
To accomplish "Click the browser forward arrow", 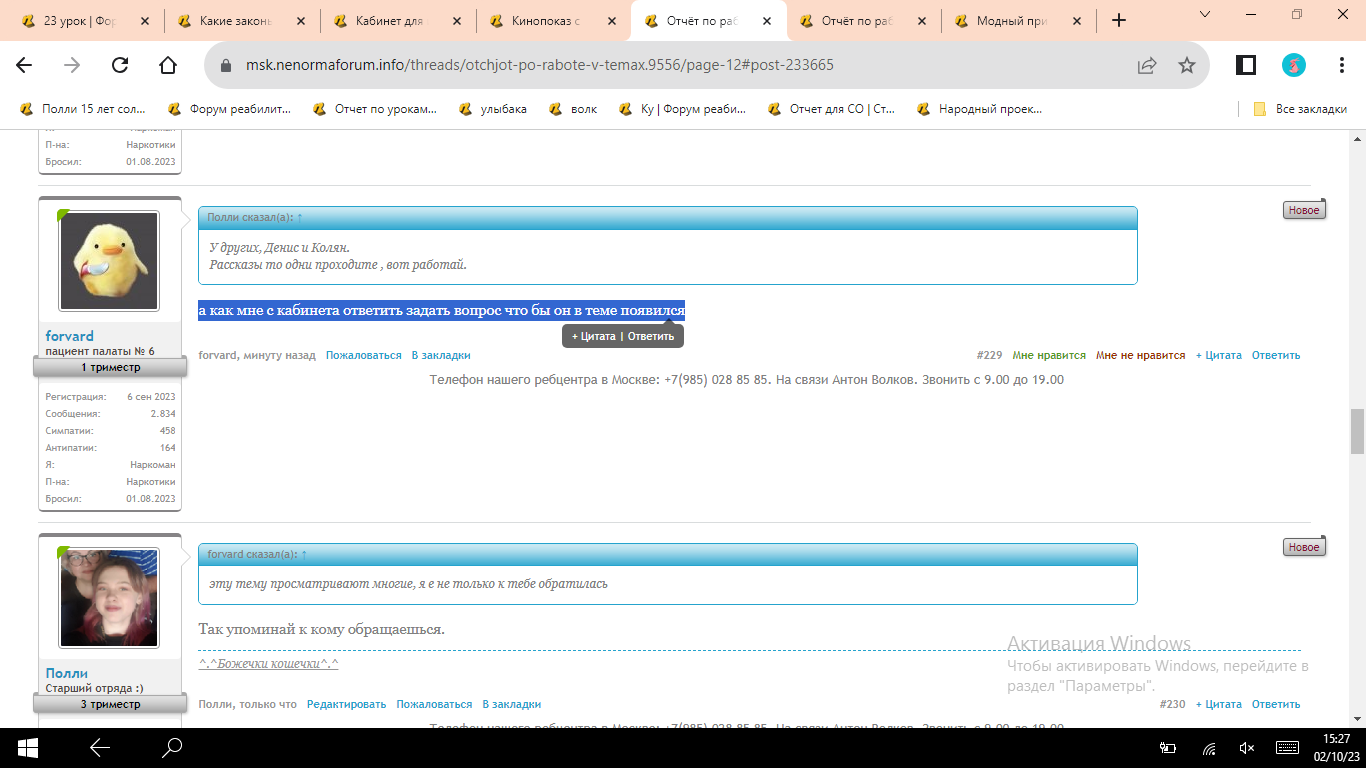I will coord(72,65).
